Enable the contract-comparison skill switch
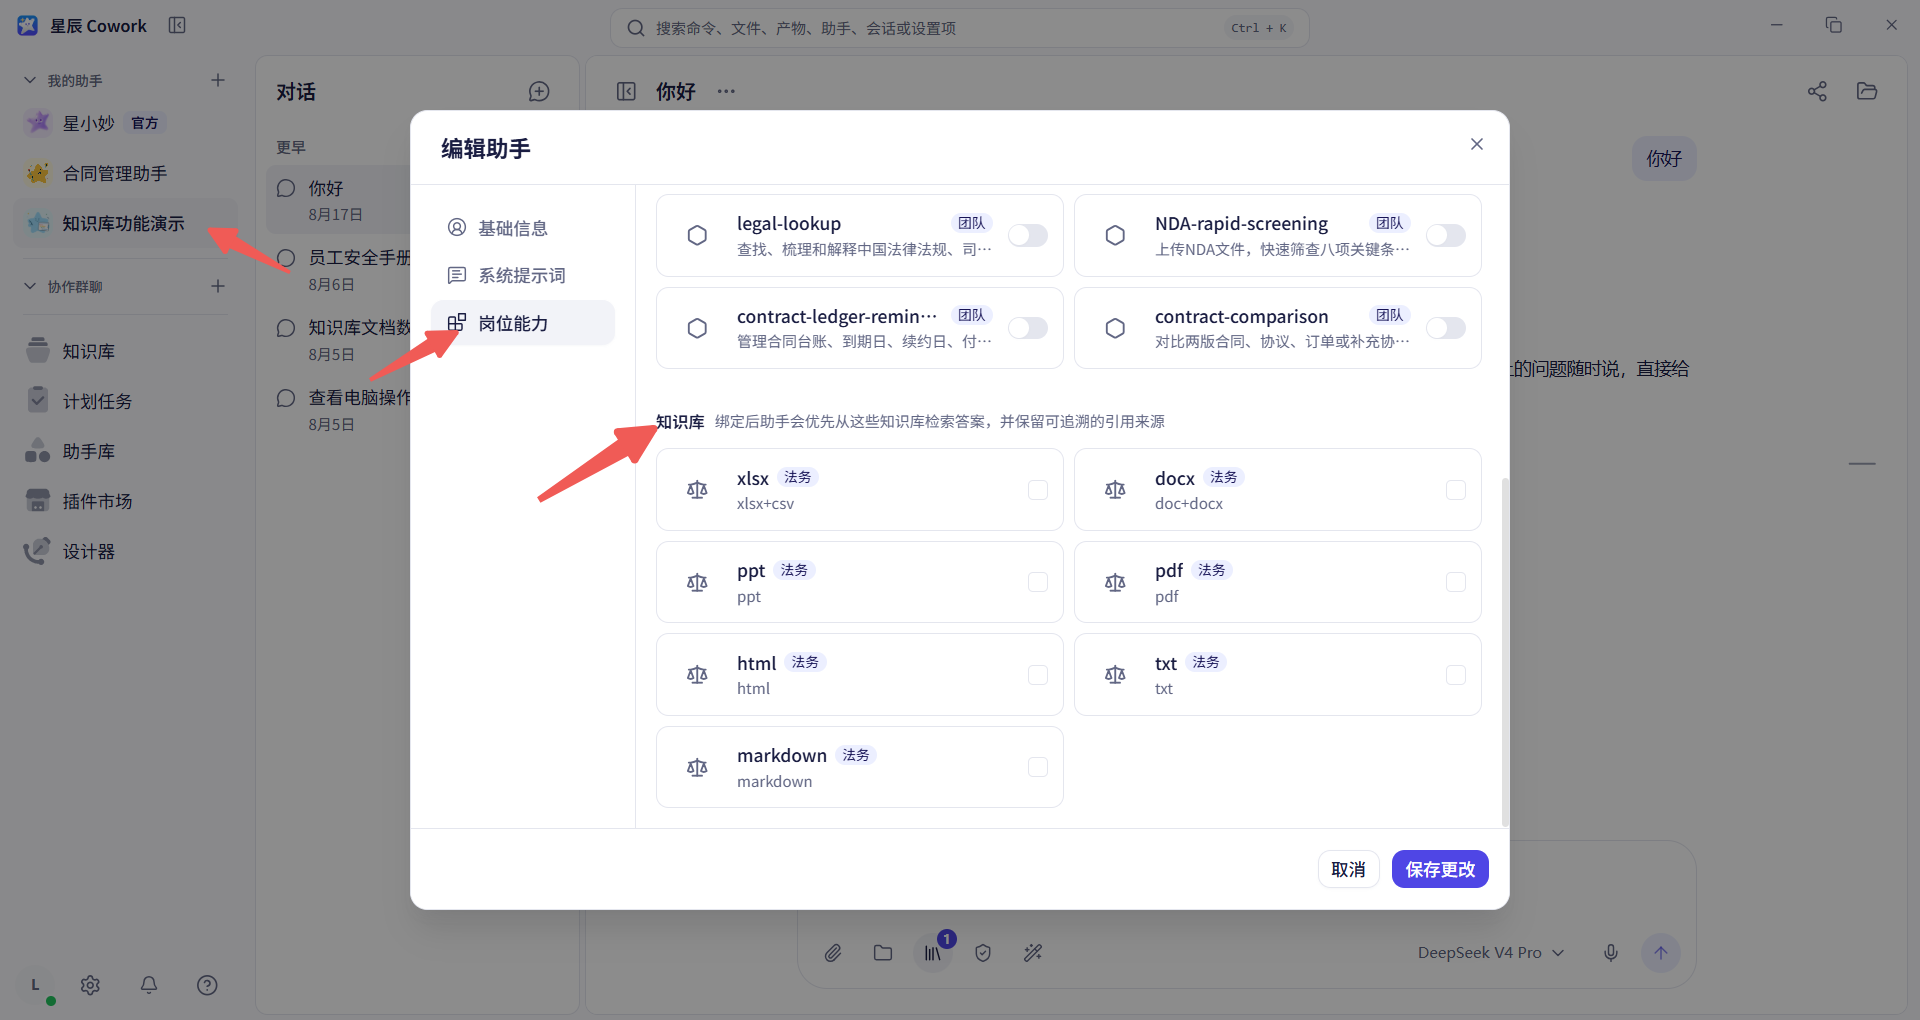 1445,328
